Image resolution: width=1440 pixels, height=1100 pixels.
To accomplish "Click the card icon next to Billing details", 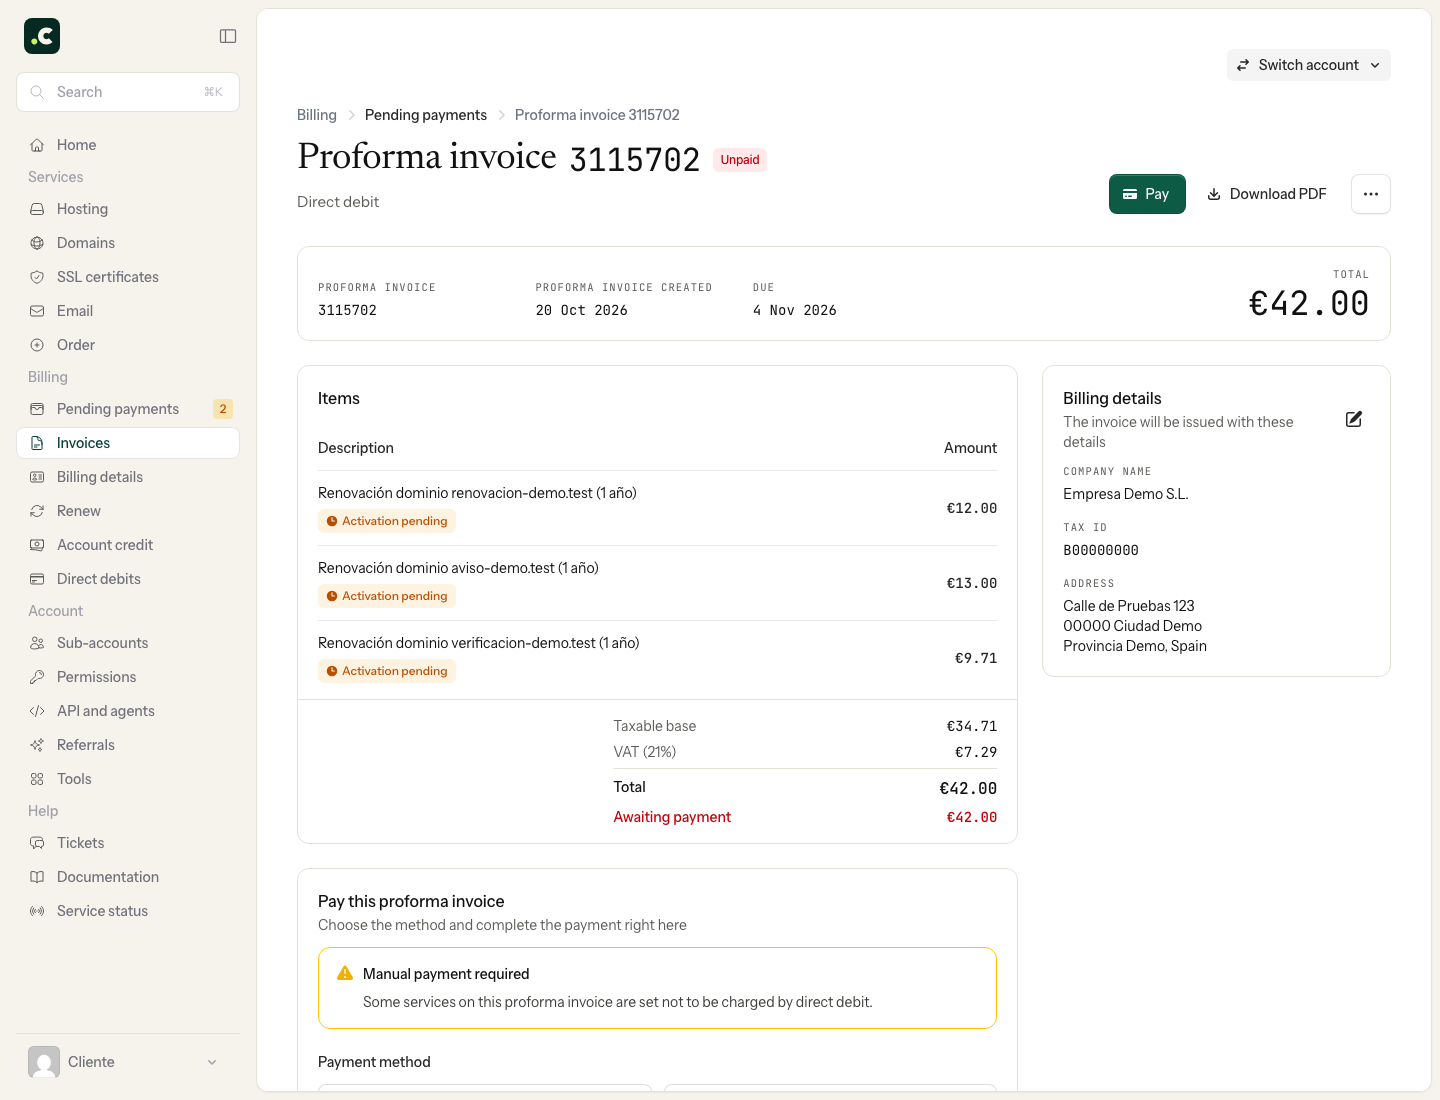I will pos(37,477).
